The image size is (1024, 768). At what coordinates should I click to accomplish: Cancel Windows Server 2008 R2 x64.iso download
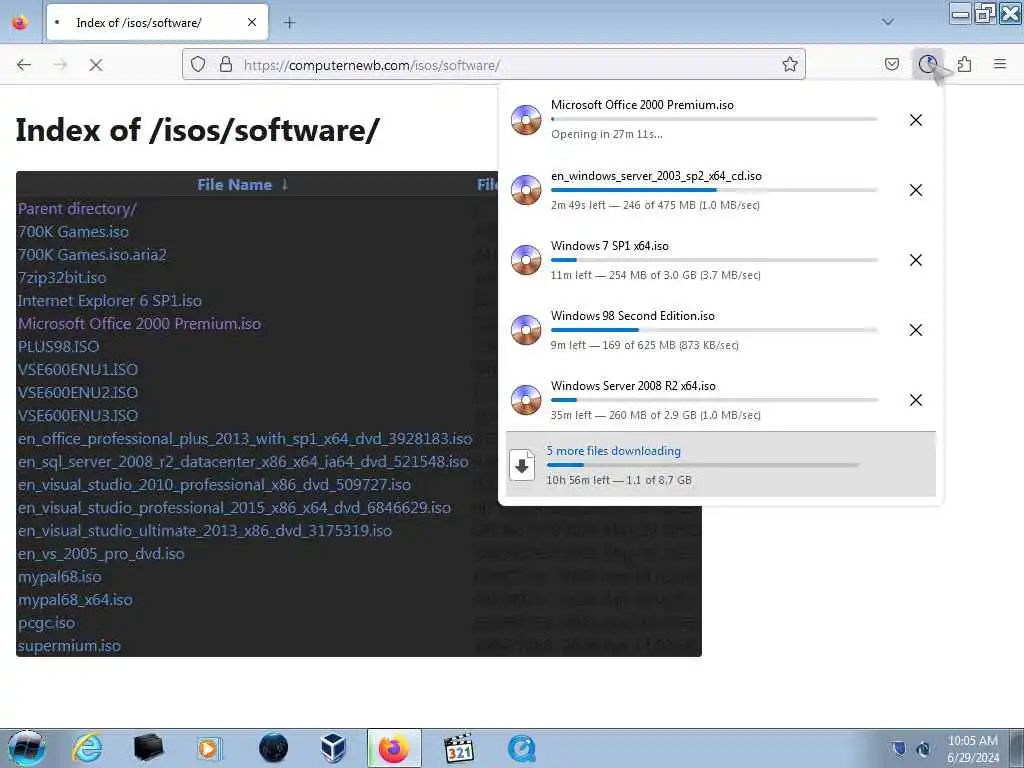tap(916, 400)
